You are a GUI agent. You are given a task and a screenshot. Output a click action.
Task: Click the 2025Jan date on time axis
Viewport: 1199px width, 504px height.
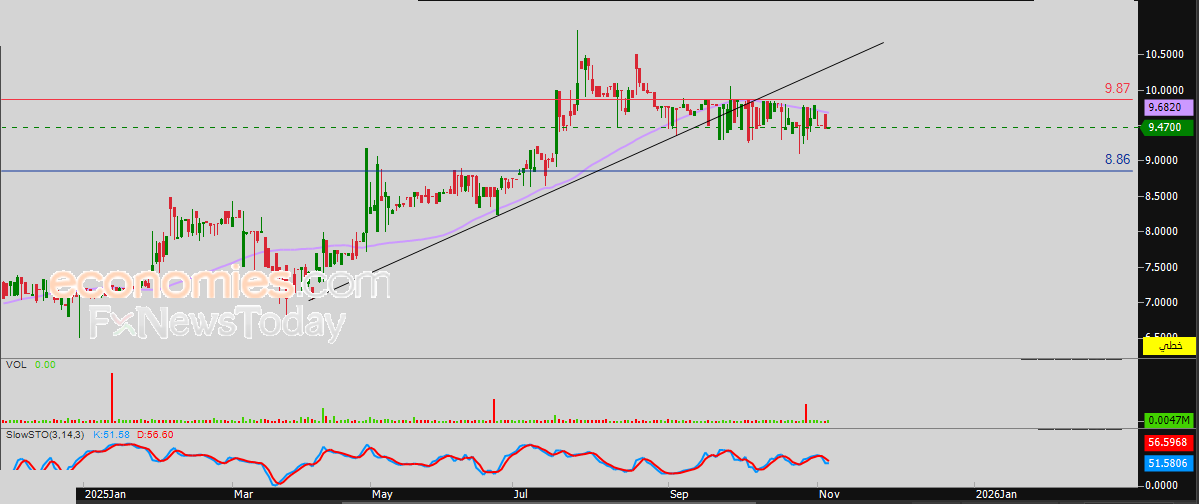tap(106, 495)
